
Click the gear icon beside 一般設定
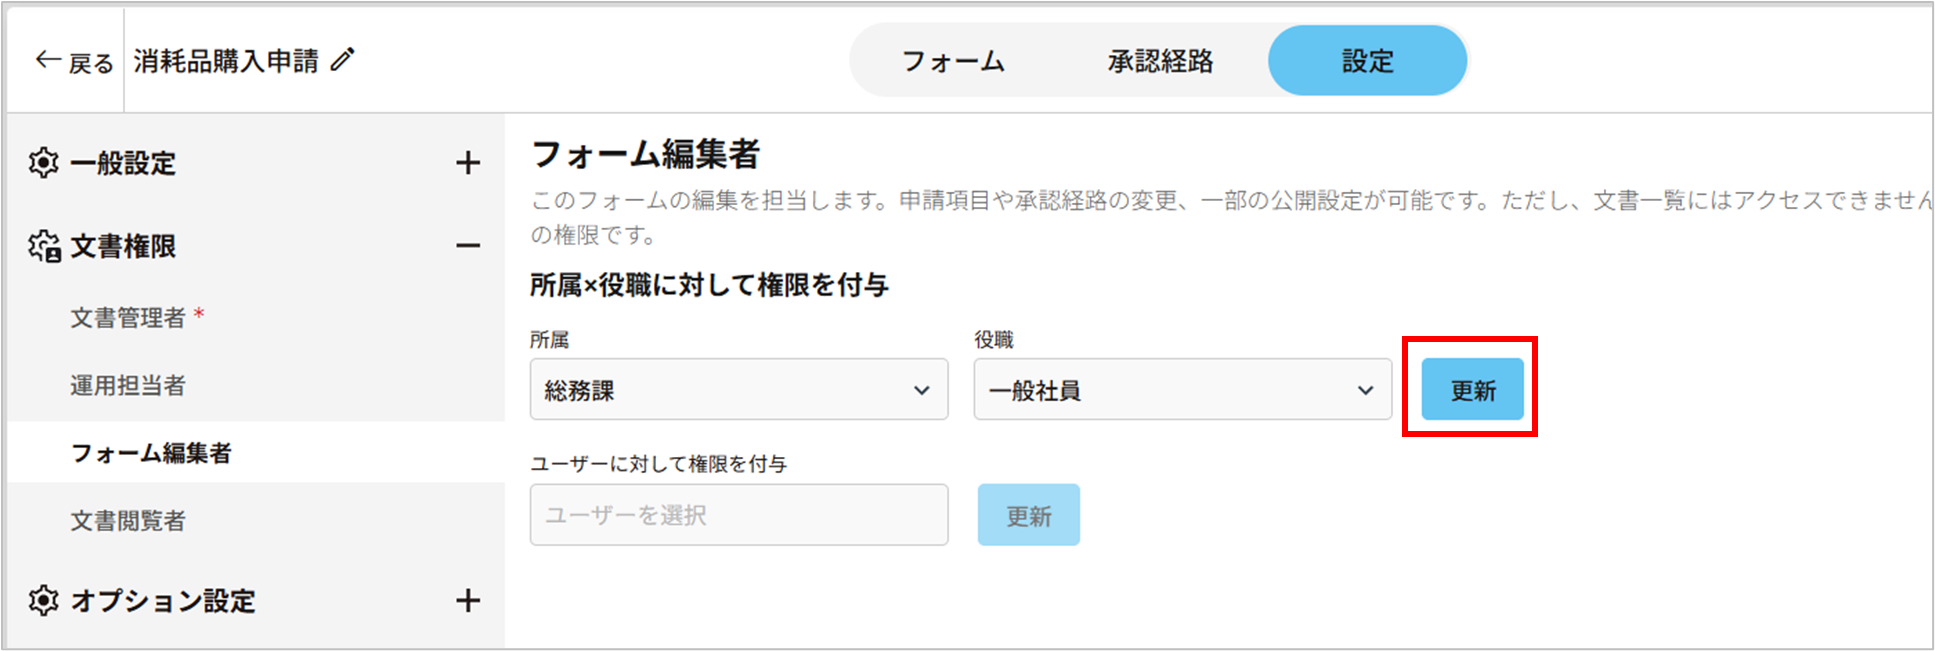coord(44,163)
